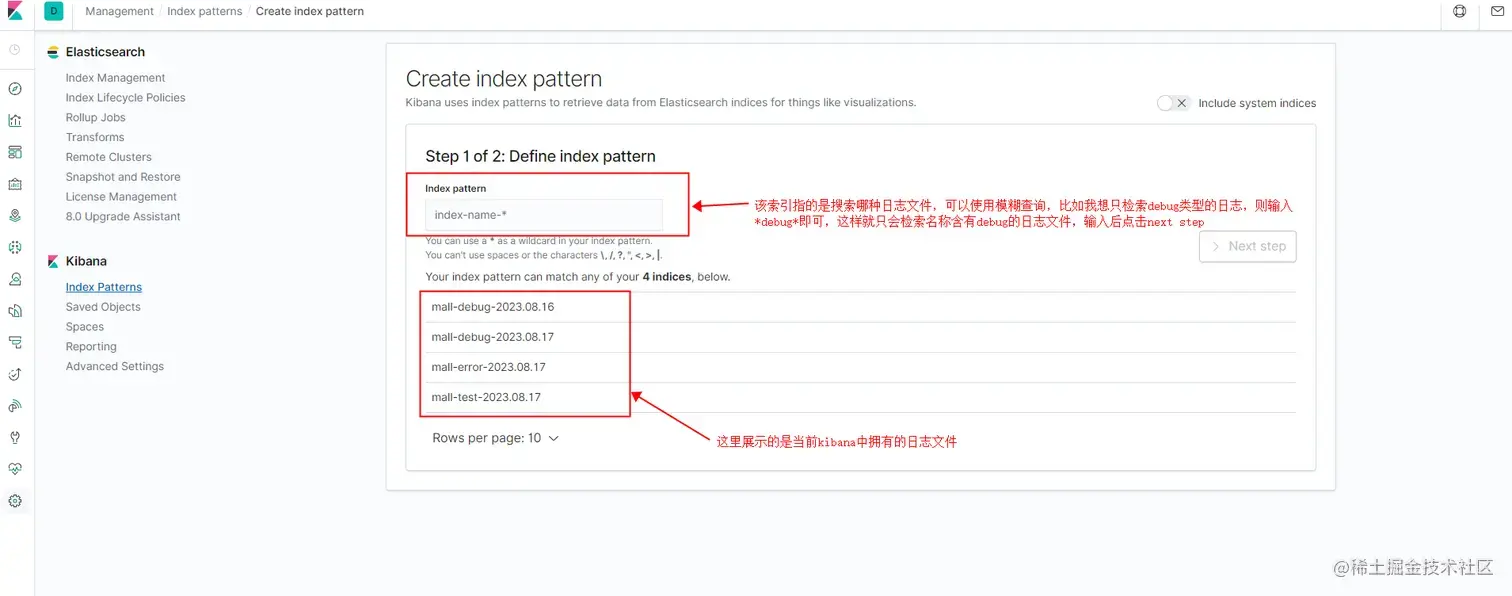The height and width of the screenshot is (596, 1512).
Task: Open APM icon in sidebar
Action: [15, 342]
